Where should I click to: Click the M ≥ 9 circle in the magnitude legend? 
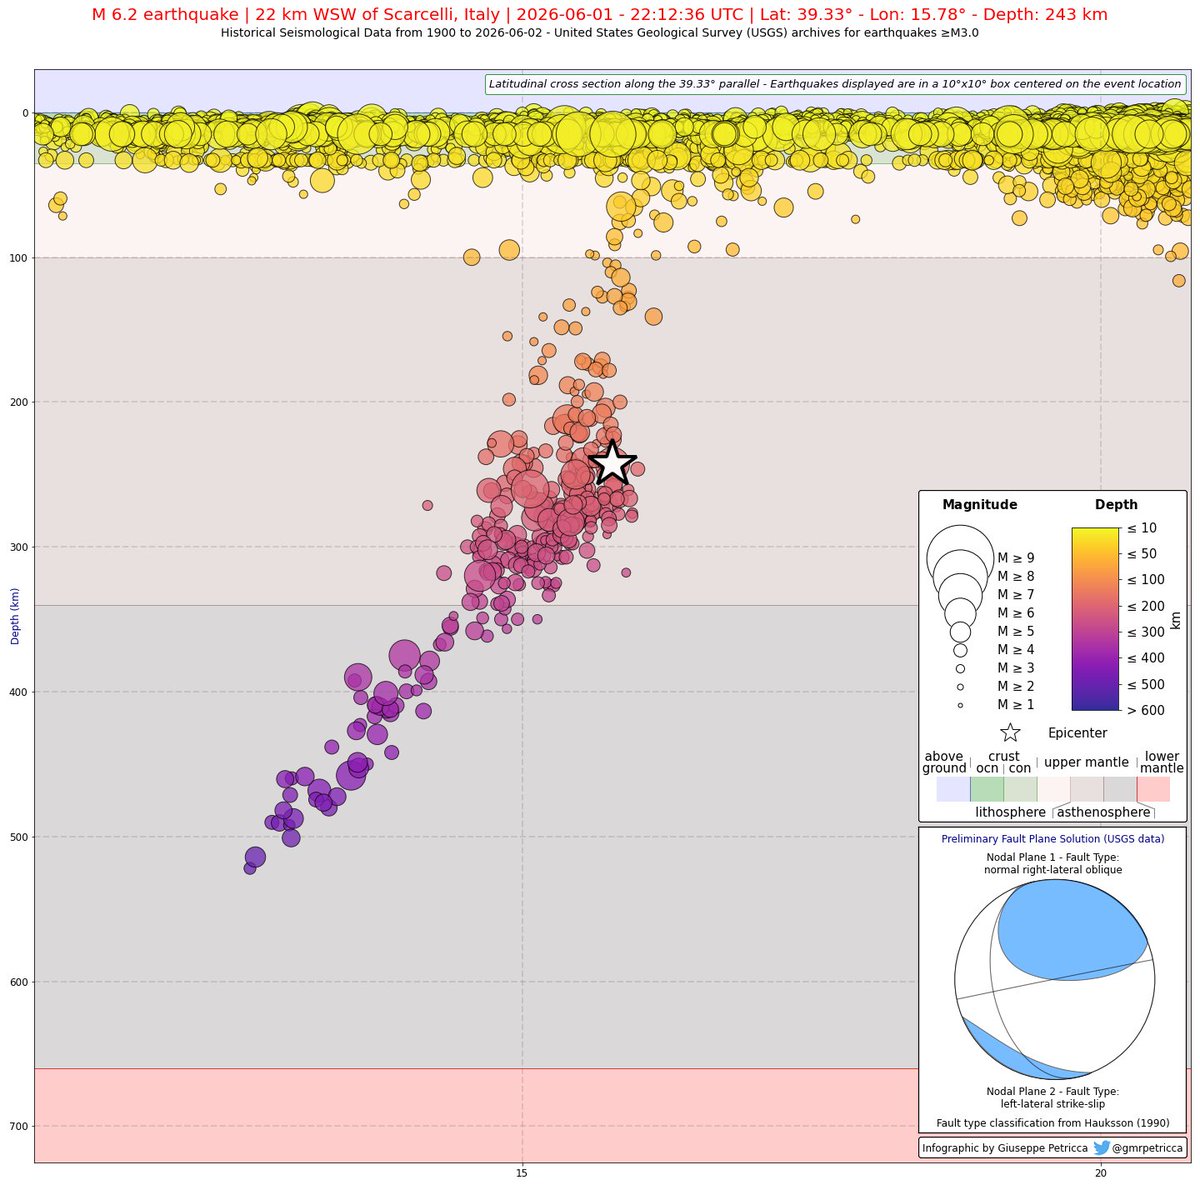(x=960, y=558)
